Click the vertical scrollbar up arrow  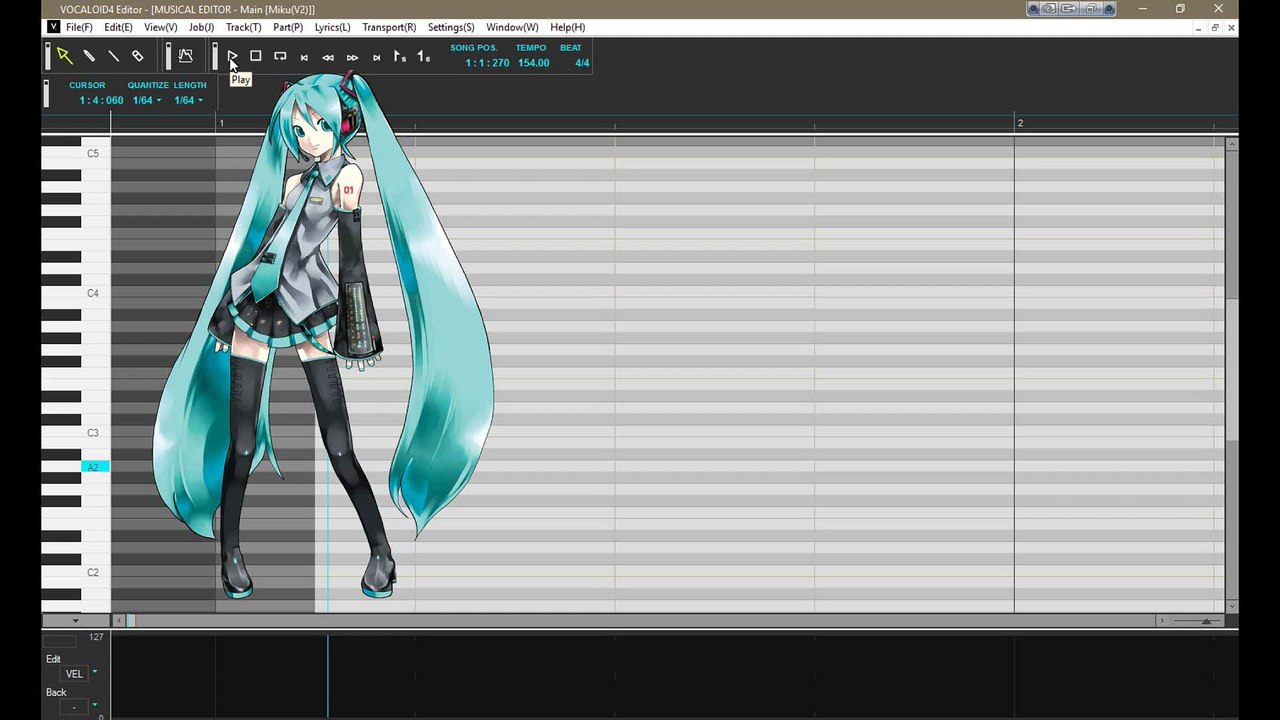1232,145
